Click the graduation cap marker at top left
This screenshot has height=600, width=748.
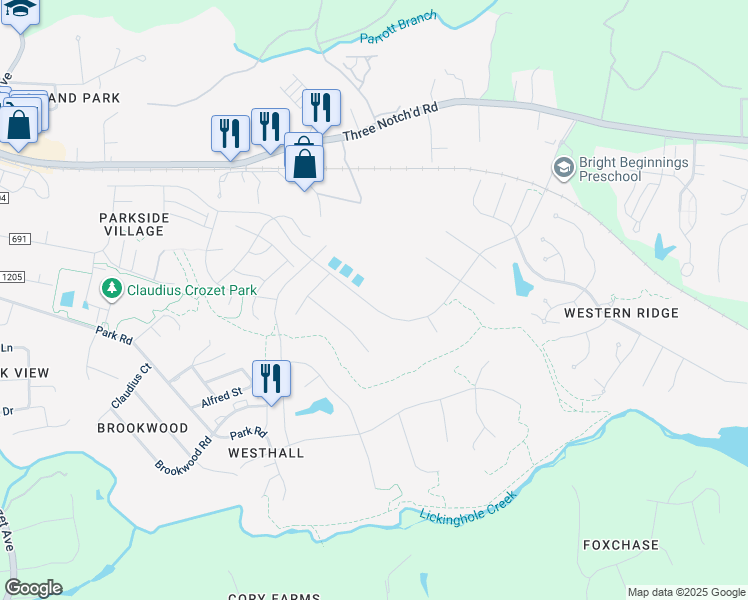[x=20, y=14]
